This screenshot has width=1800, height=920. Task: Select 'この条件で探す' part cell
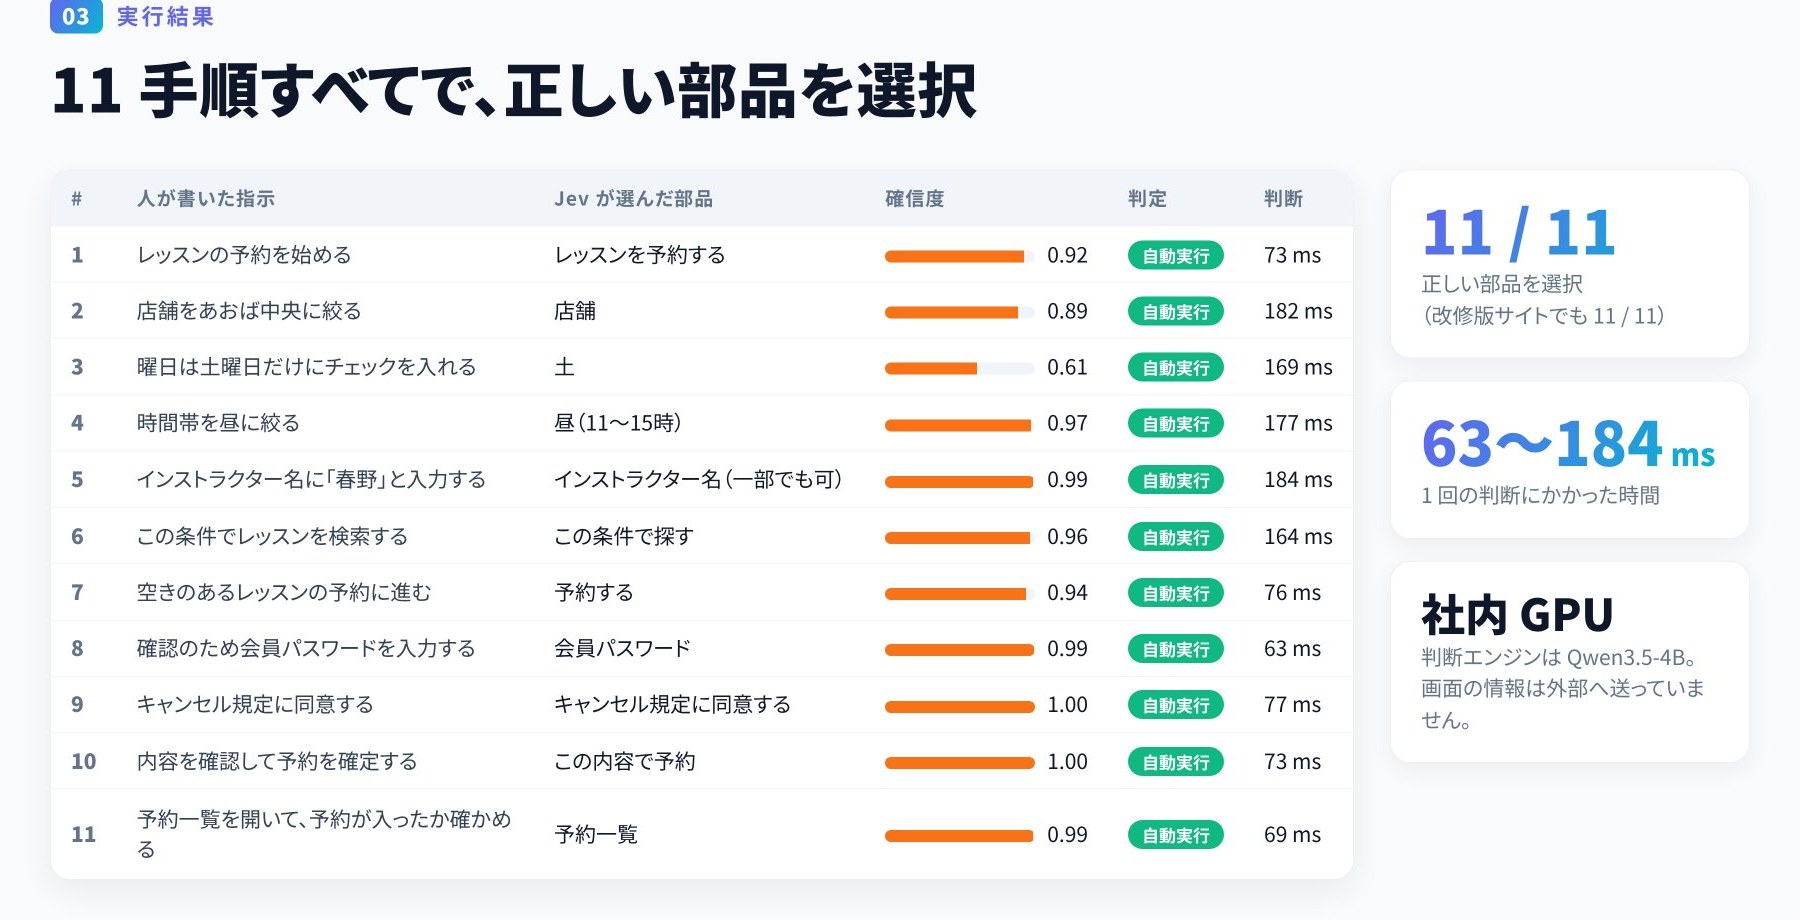coord(624,536)
